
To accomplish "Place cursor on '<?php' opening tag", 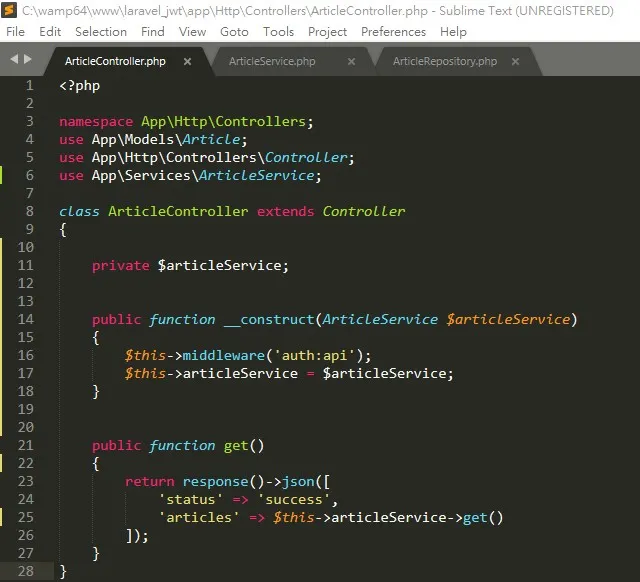I will click(80, 86).
